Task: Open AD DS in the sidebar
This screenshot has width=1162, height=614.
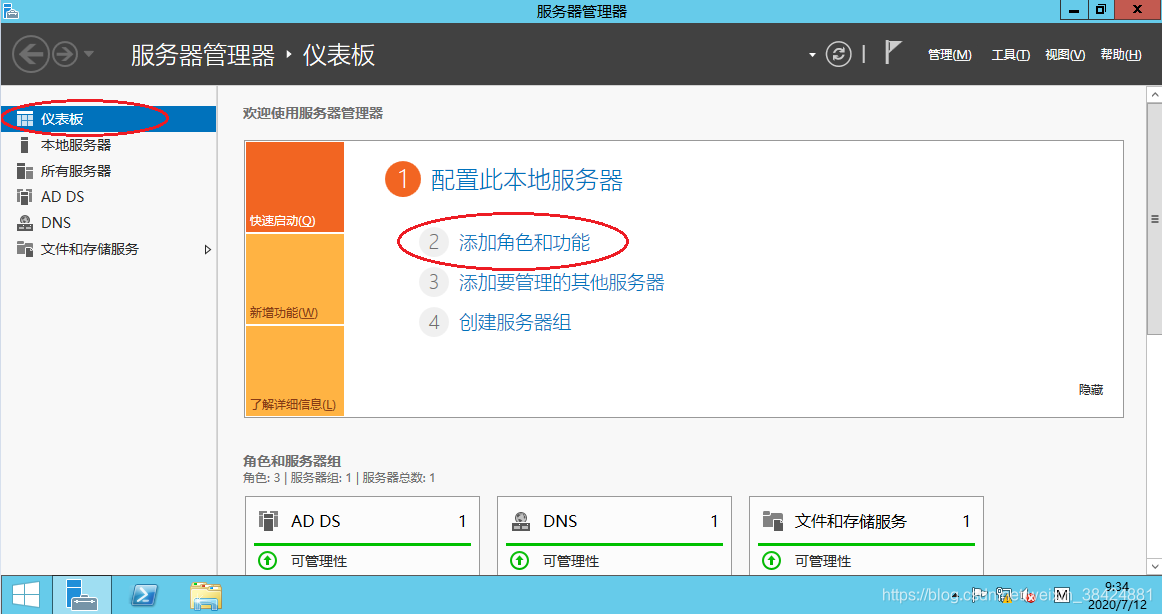Action: coord(108,197)
